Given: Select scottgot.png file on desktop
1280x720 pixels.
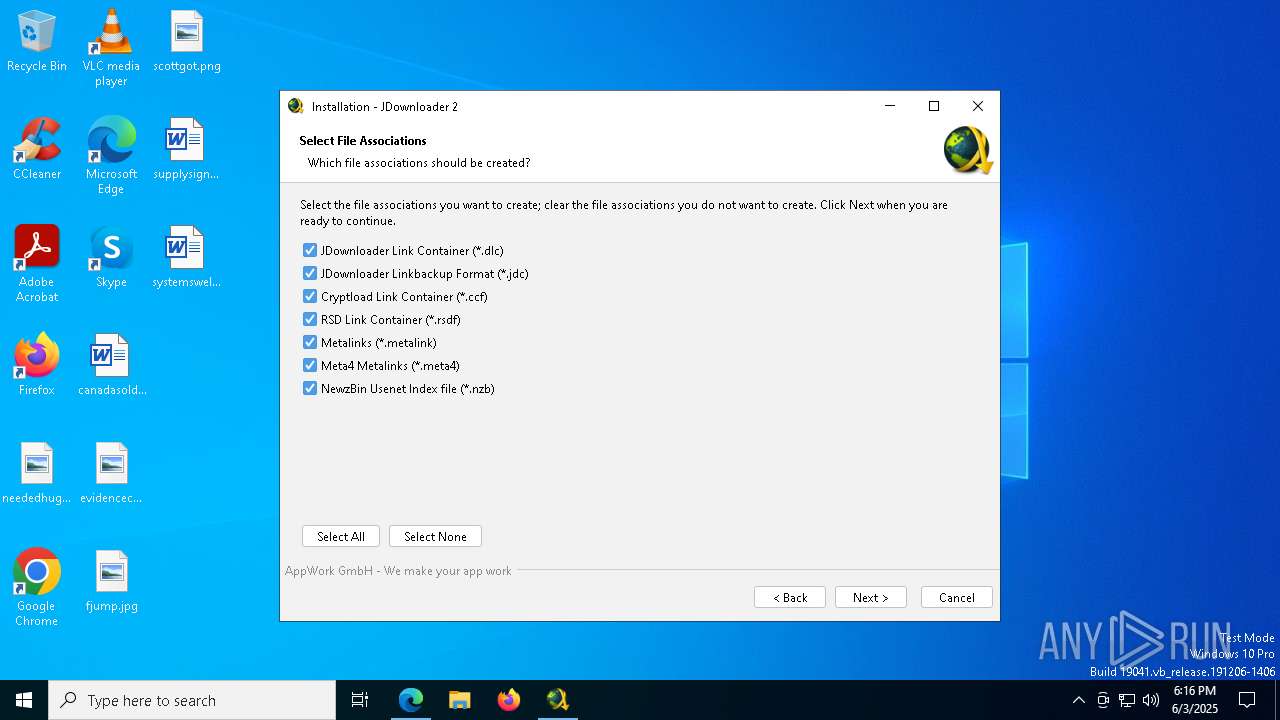Looking at the screenshot, I should click(187, 42).
